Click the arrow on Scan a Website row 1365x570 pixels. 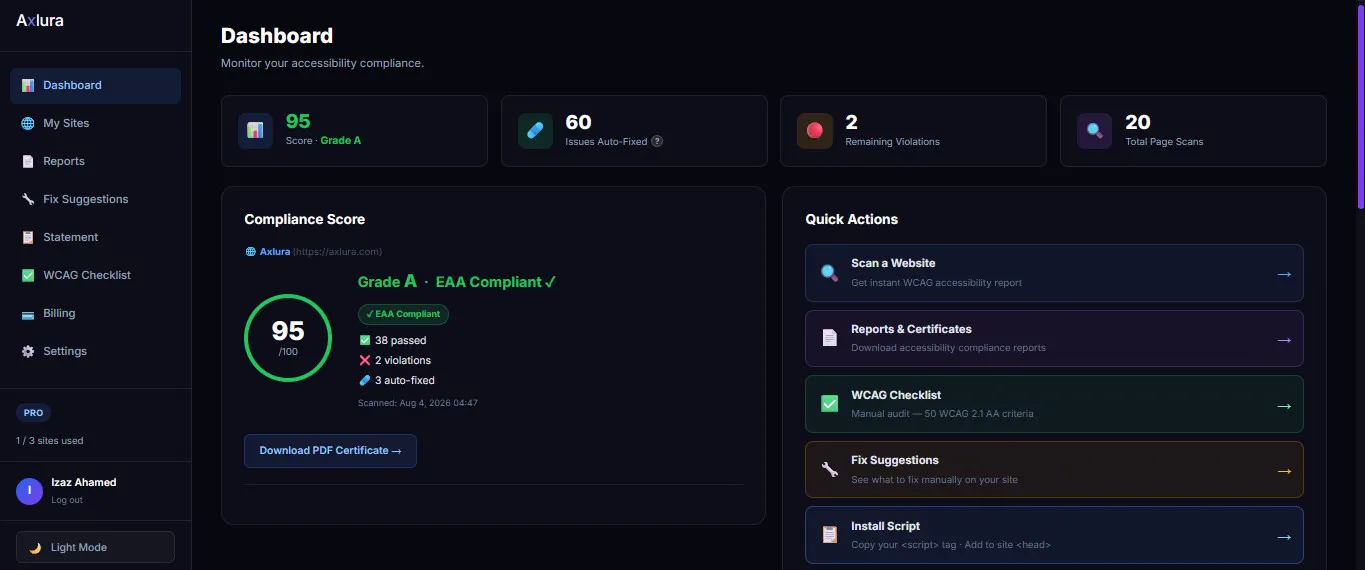pos(1284,274)
